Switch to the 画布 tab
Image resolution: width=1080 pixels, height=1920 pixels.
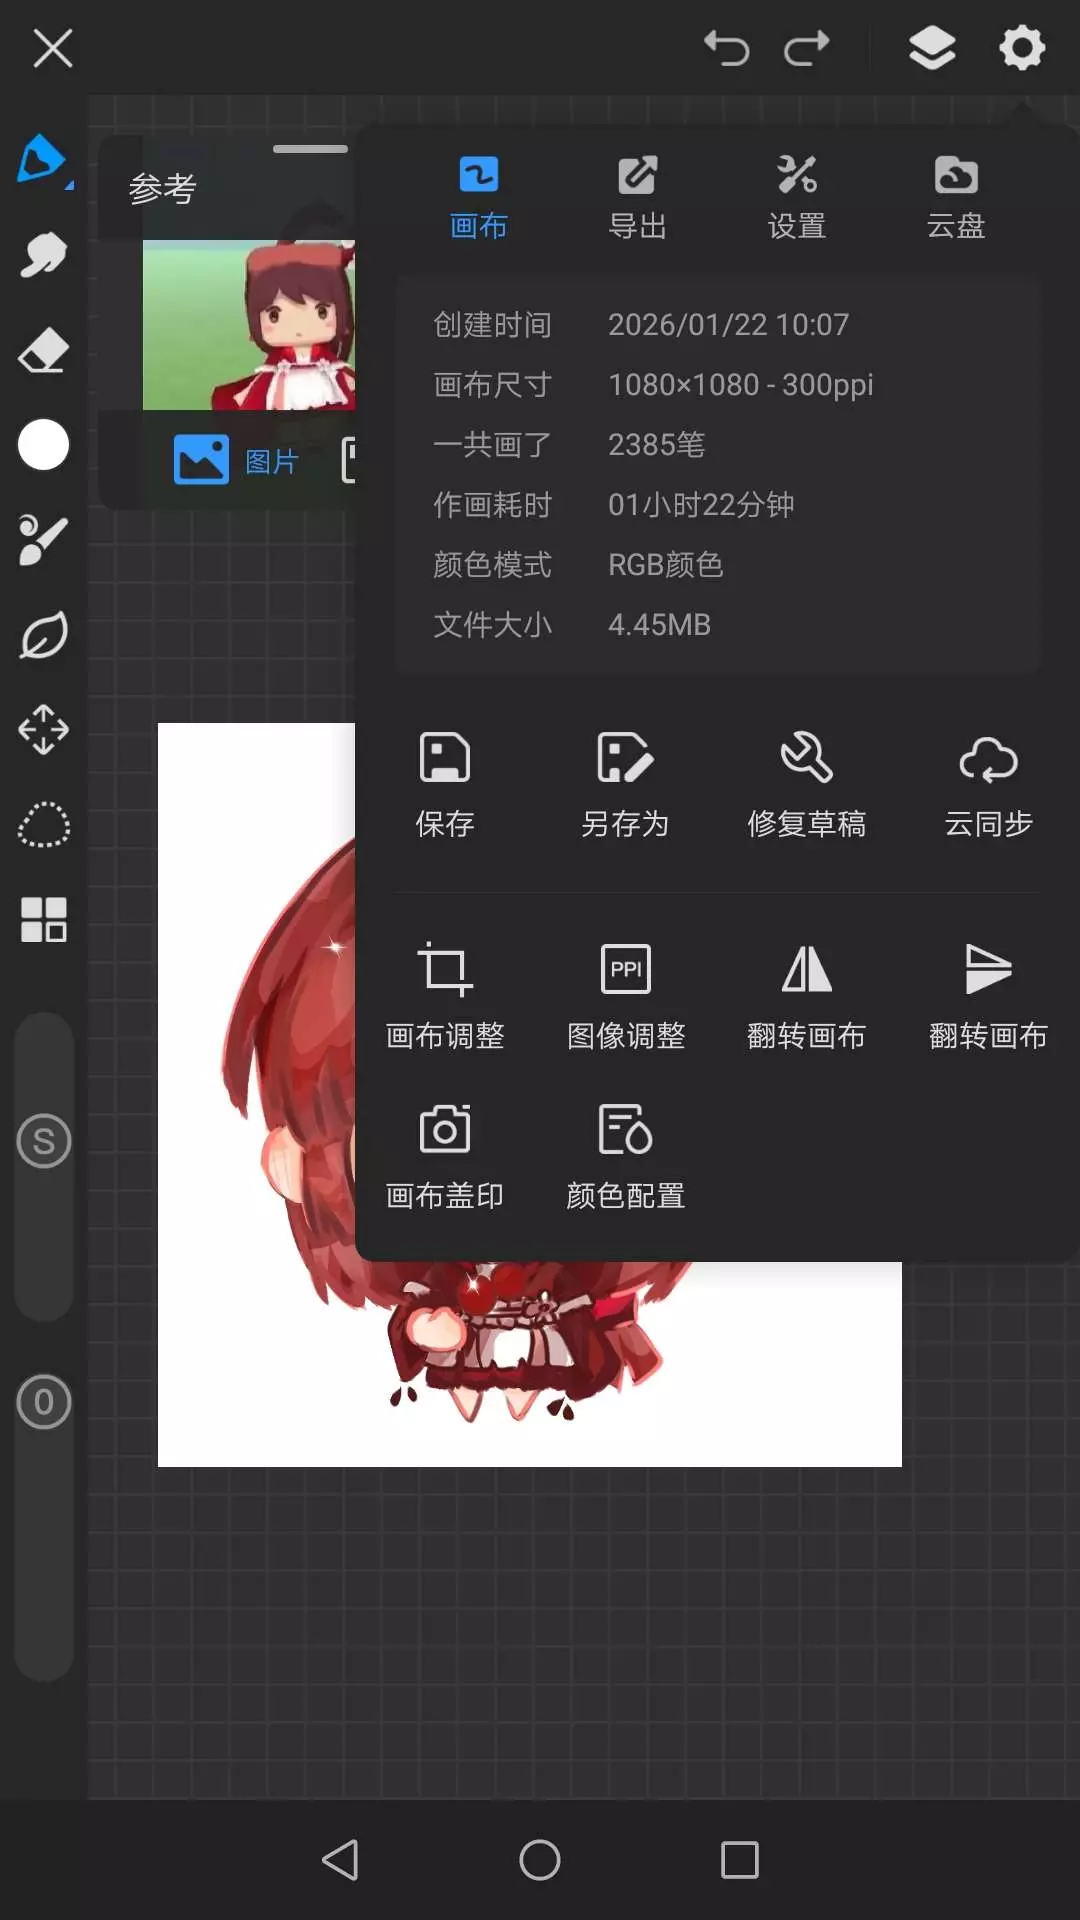tap(478, 198)
